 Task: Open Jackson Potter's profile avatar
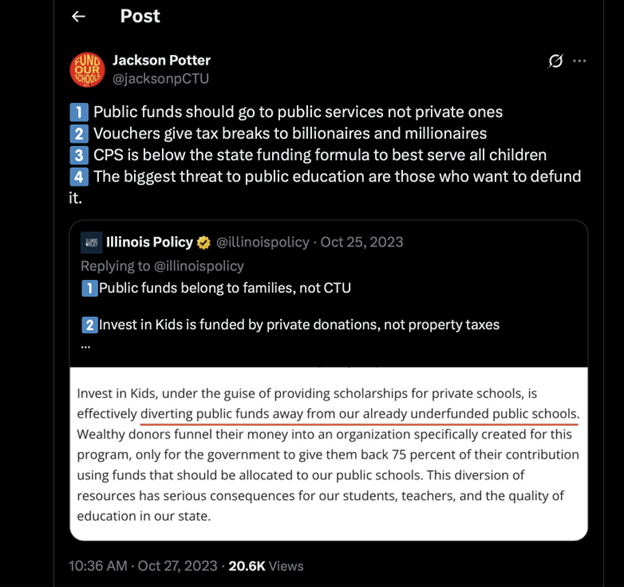(86, 69)
